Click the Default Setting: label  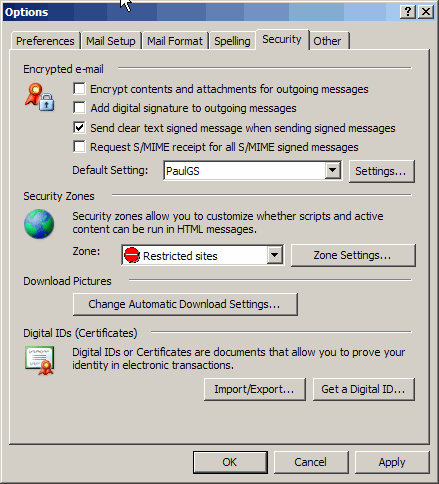pos(110,170)
